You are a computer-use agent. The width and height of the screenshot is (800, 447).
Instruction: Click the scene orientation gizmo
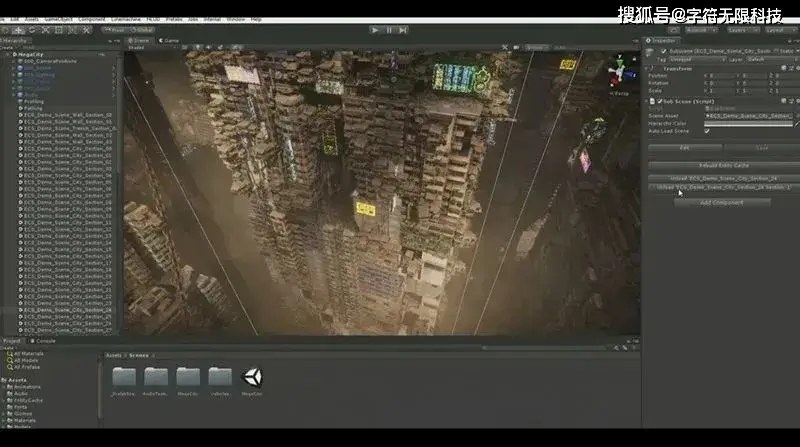(619, 73)
